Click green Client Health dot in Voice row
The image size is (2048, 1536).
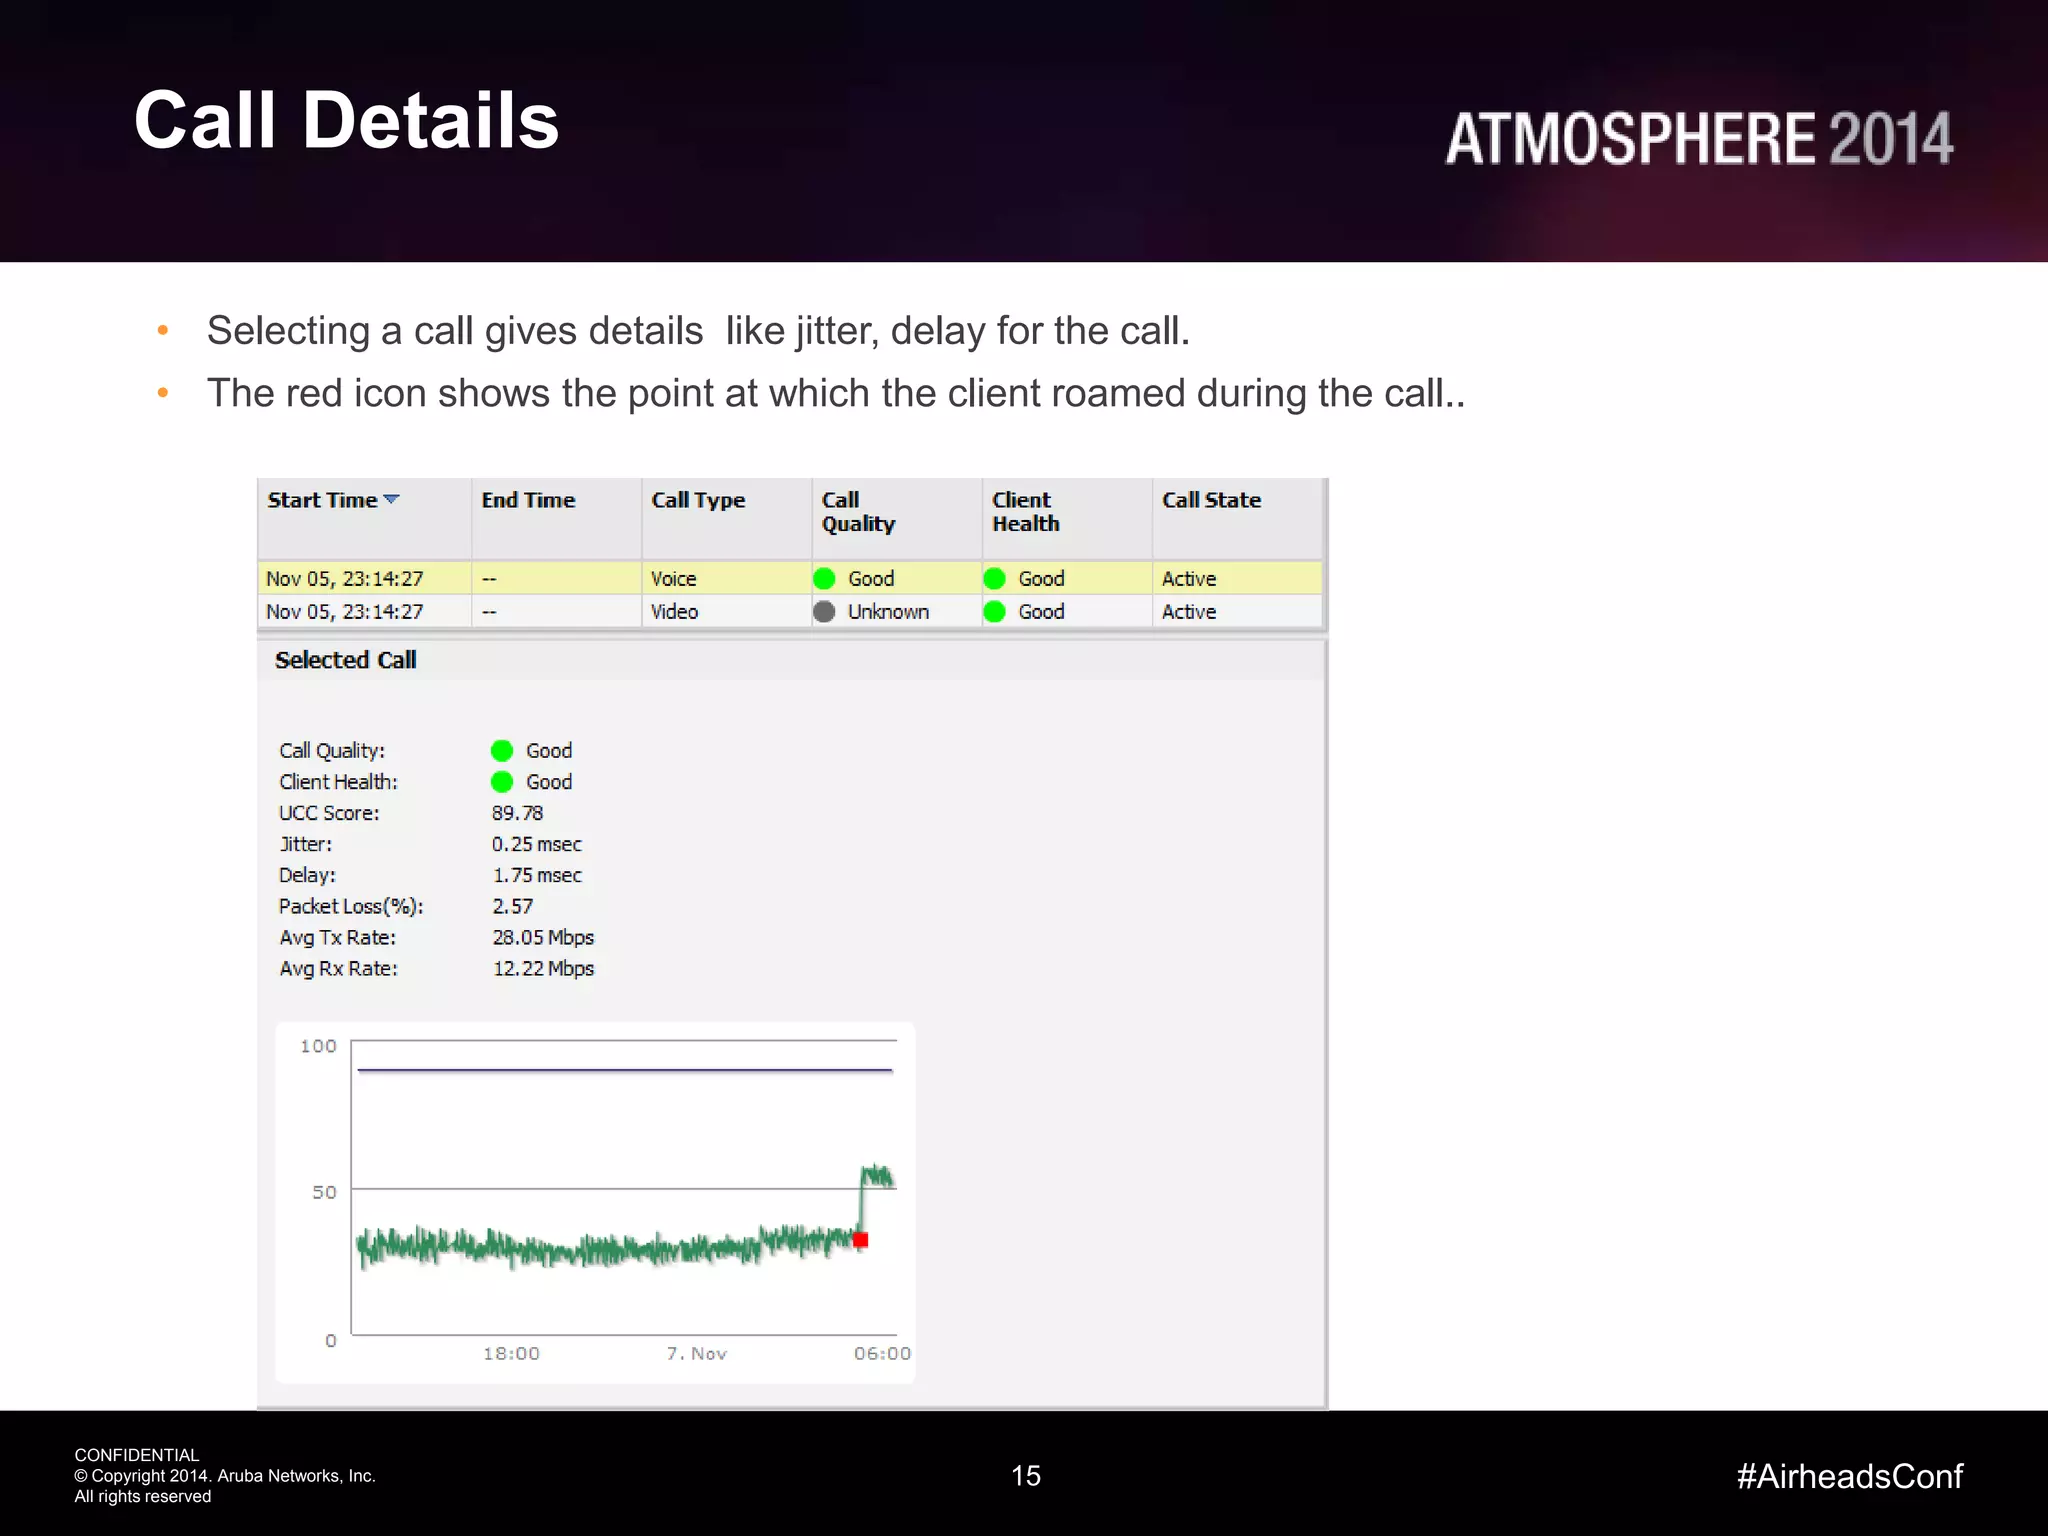(x=994, y=579)
